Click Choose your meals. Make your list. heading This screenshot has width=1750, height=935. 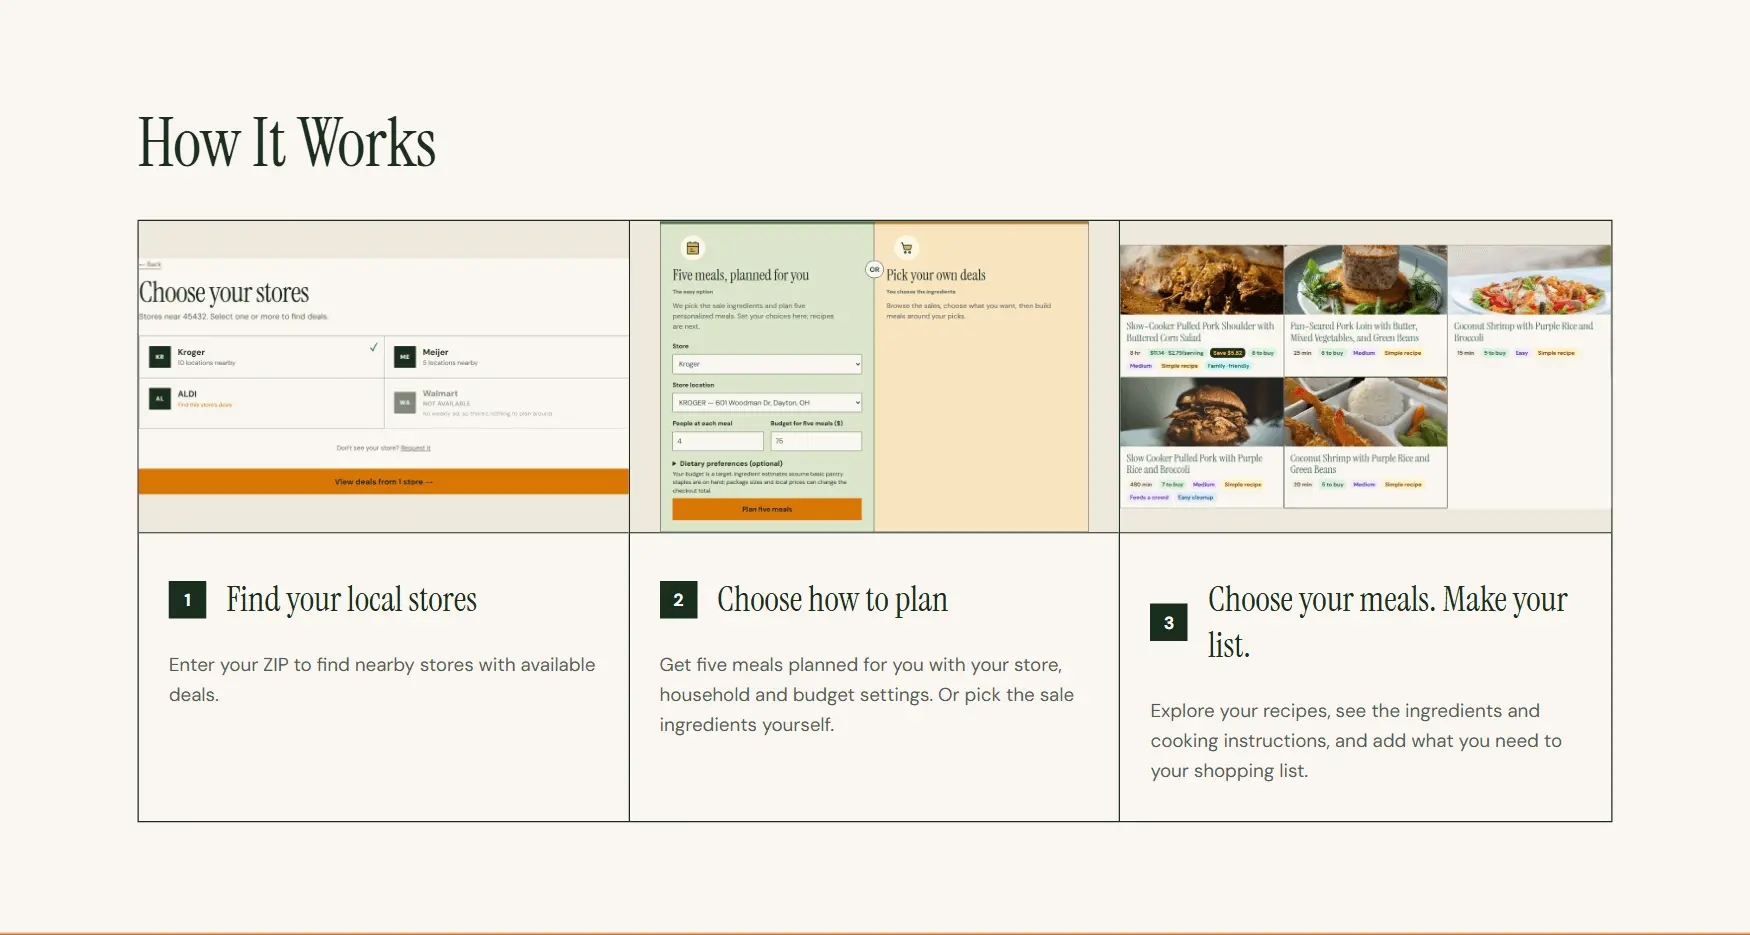(1388, 622)
